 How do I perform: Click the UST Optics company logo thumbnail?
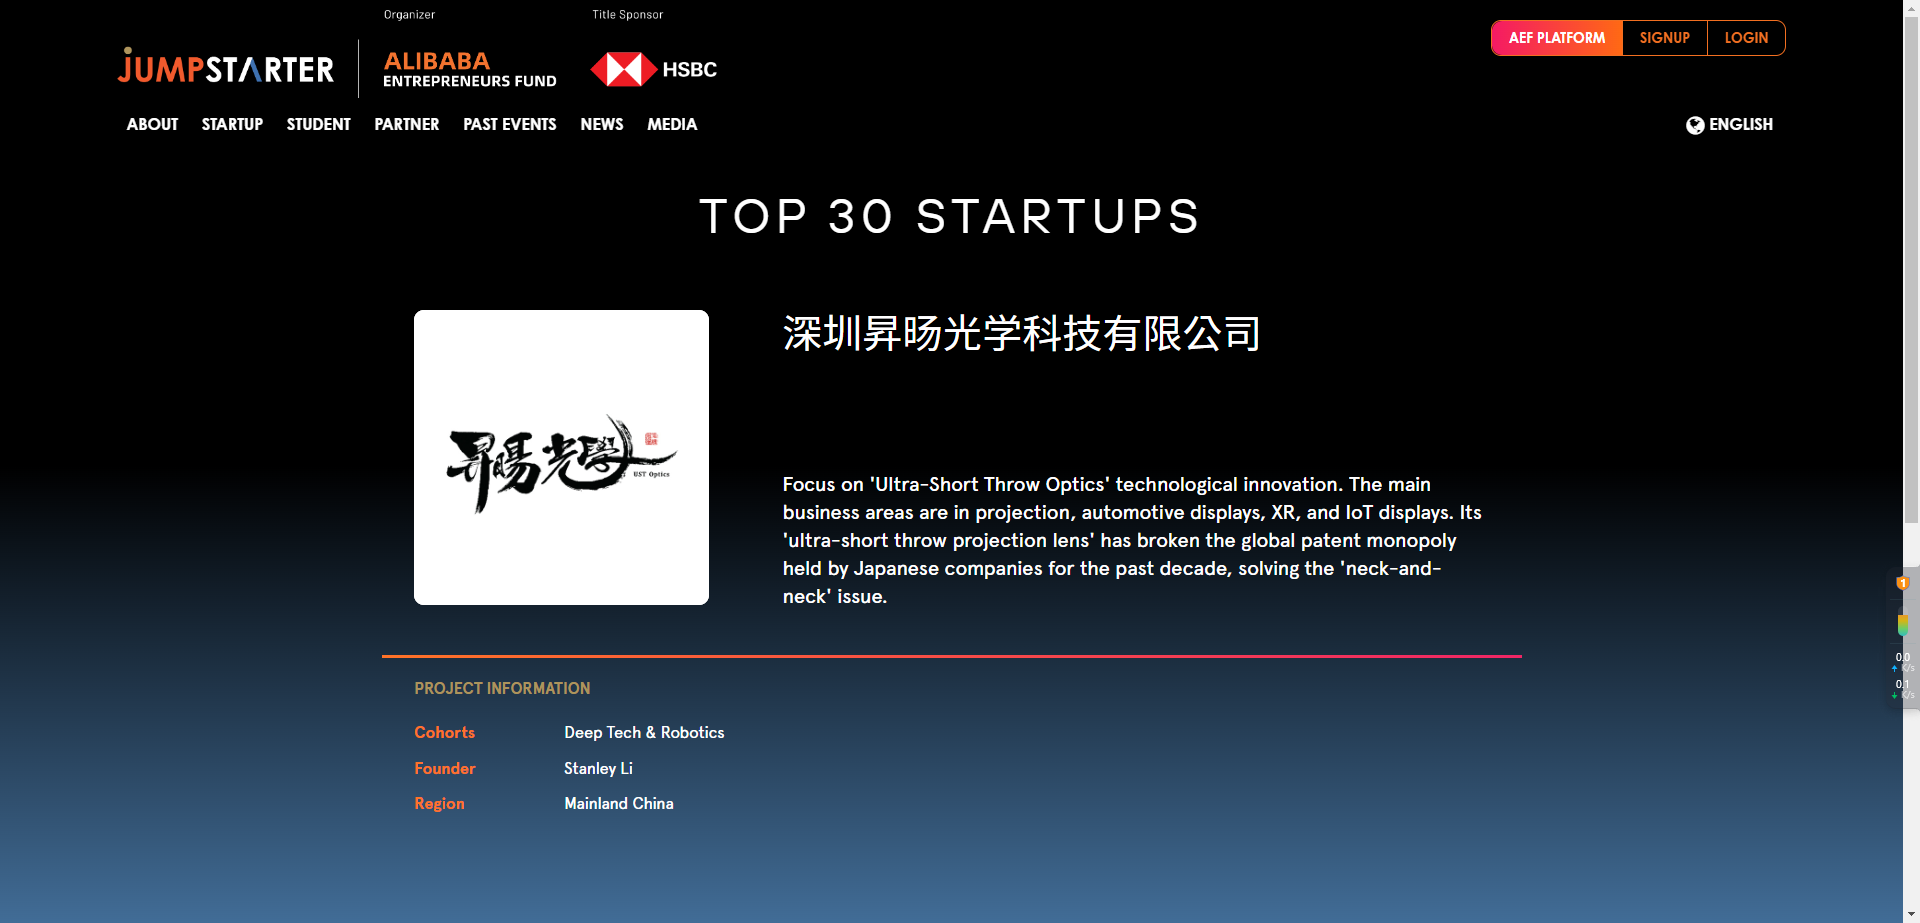click(561, 457)
